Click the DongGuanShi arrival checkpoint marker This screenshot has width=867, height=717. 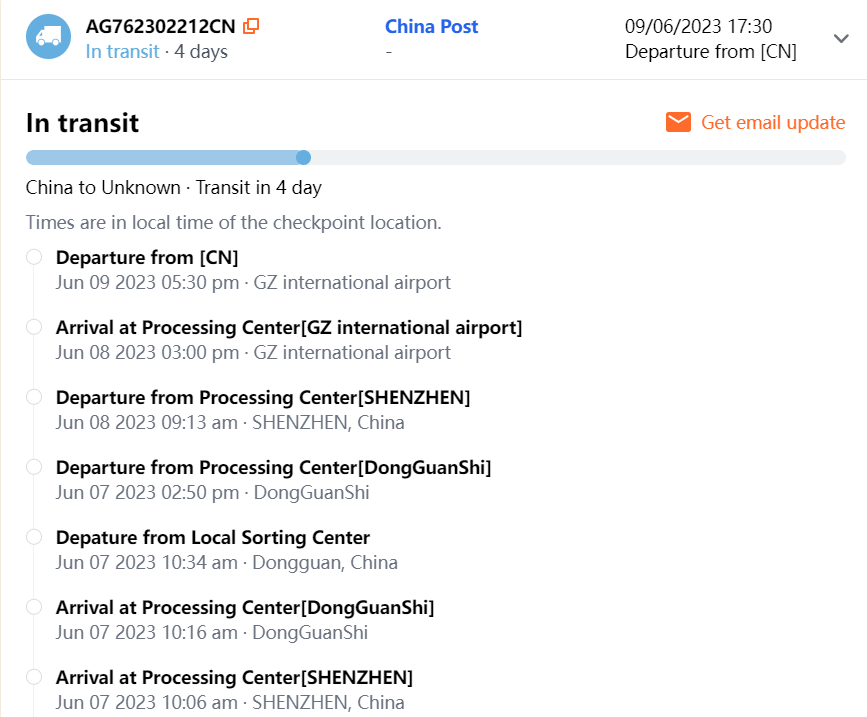click(x=34, y=607)
